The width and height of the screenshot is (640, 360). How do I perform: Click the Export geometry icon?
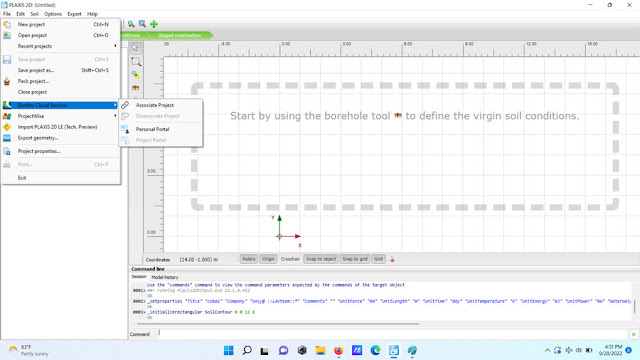(x=7, y=138)
